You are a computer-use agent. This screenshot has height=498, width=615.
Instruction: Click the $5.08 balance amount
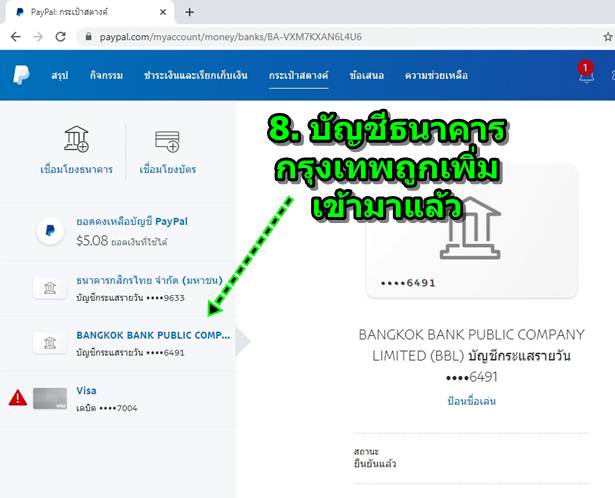point(92,240)
